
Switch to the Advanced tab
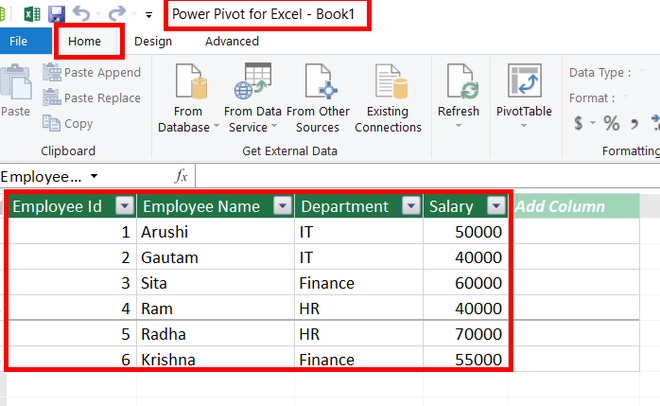click(x=231, y=41)
